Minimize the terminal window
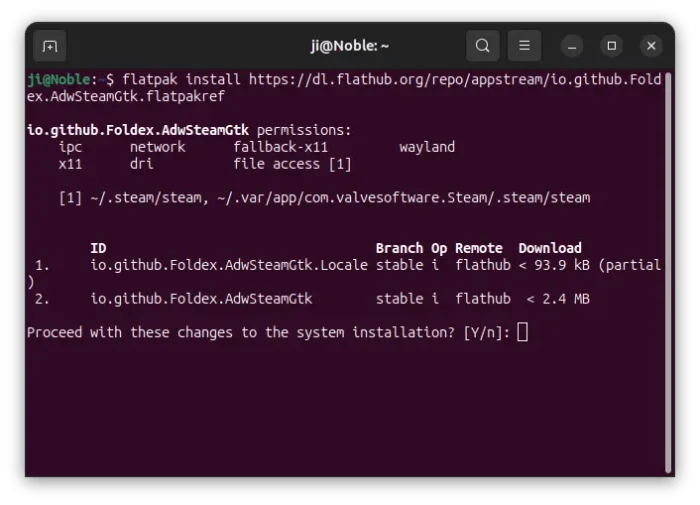This screenshot has width=700, height=505. [572, 46]
